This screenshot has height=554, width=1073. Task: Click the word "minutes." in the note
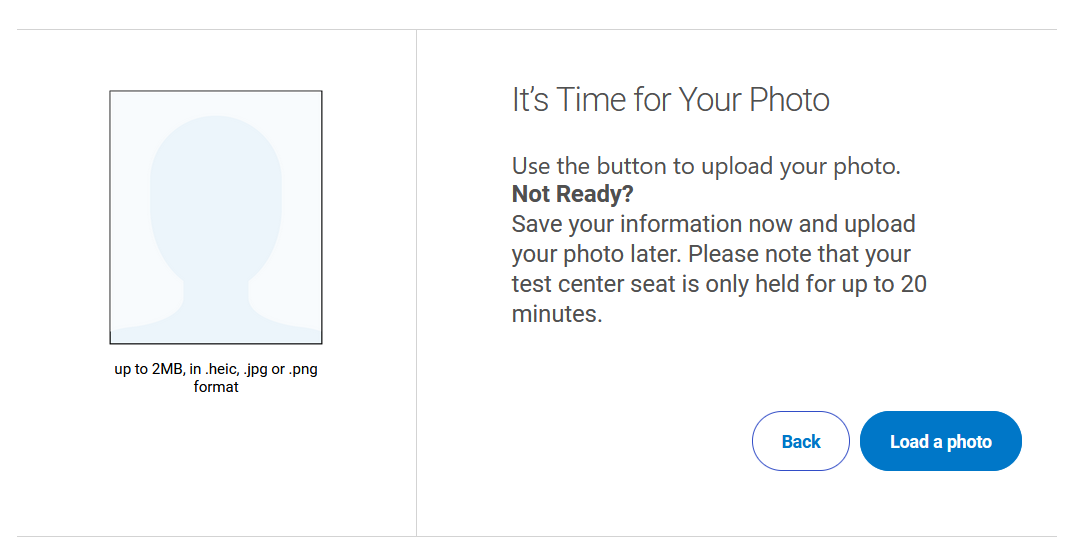[x=557, y=314]
